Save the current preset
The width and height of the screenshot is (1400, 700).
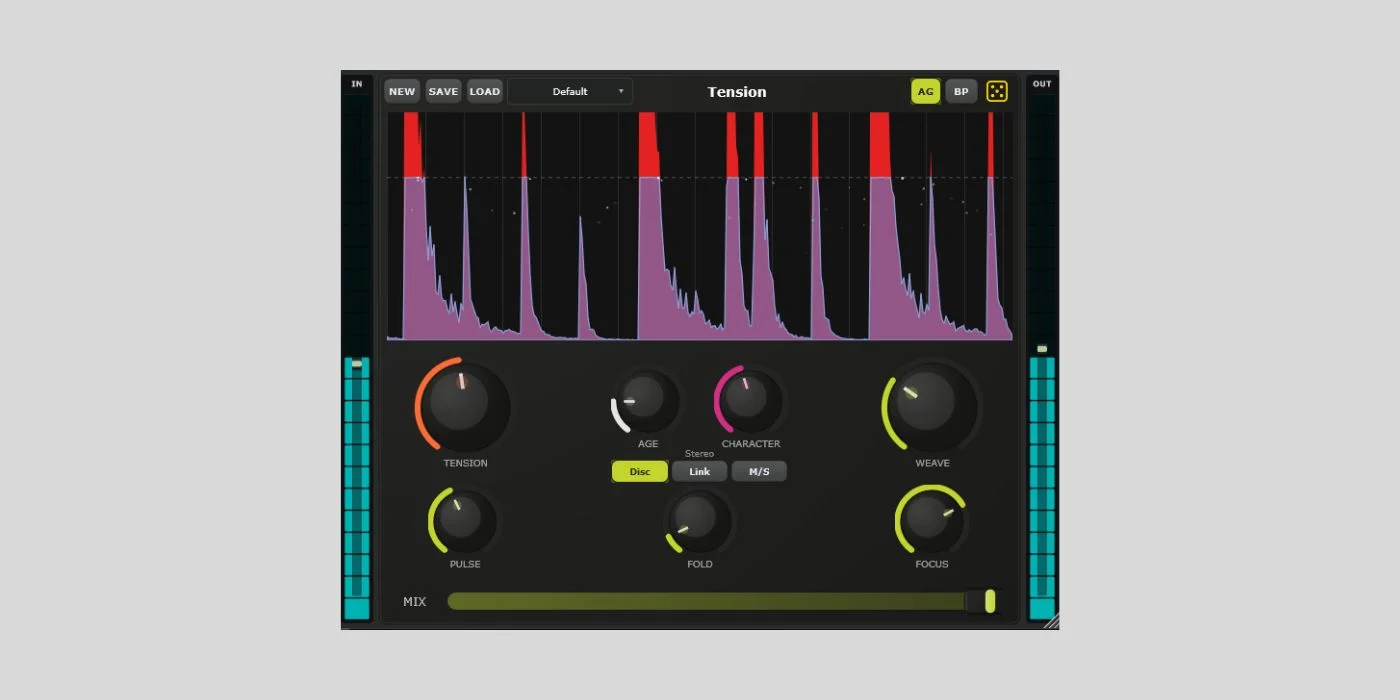click(443, 91)
